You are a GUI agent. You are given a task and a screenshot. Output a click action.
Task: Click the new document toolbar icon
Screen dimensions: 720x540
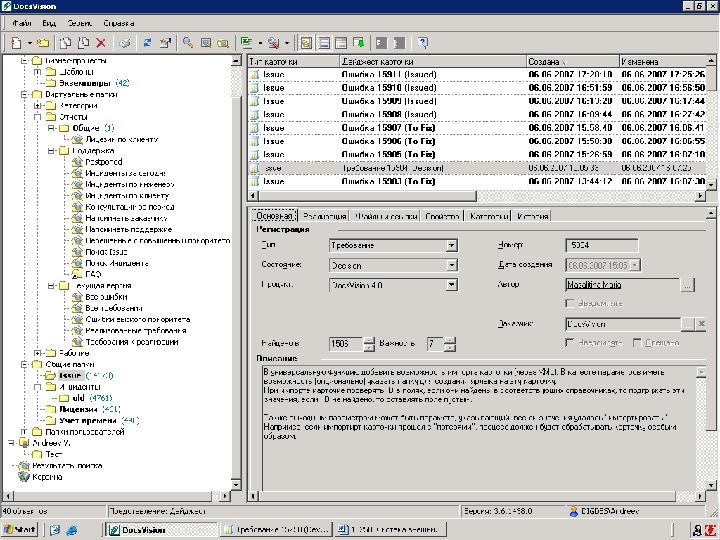tap(17, 43)
